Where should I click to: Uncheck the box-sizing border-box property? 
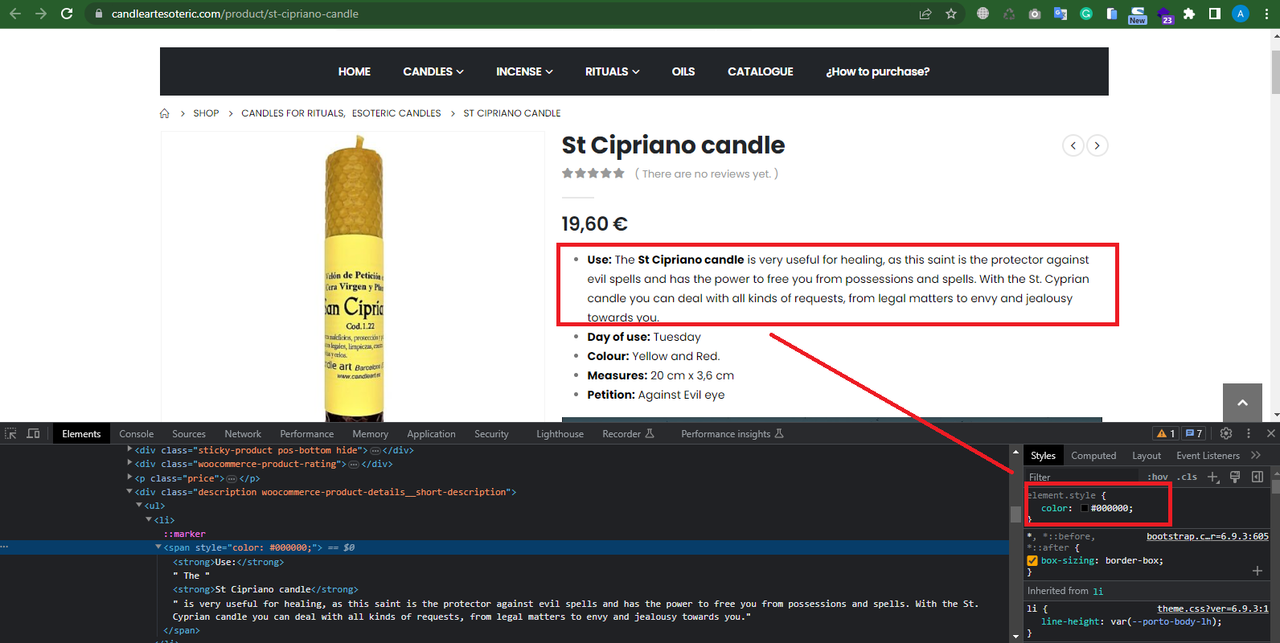pyautogui.click(x=1033, y=561)
